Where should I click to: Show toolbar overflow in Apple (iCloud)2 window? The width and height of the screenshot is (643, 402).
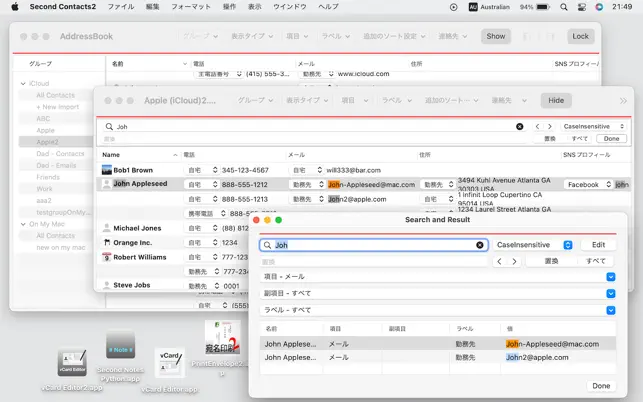623,100
